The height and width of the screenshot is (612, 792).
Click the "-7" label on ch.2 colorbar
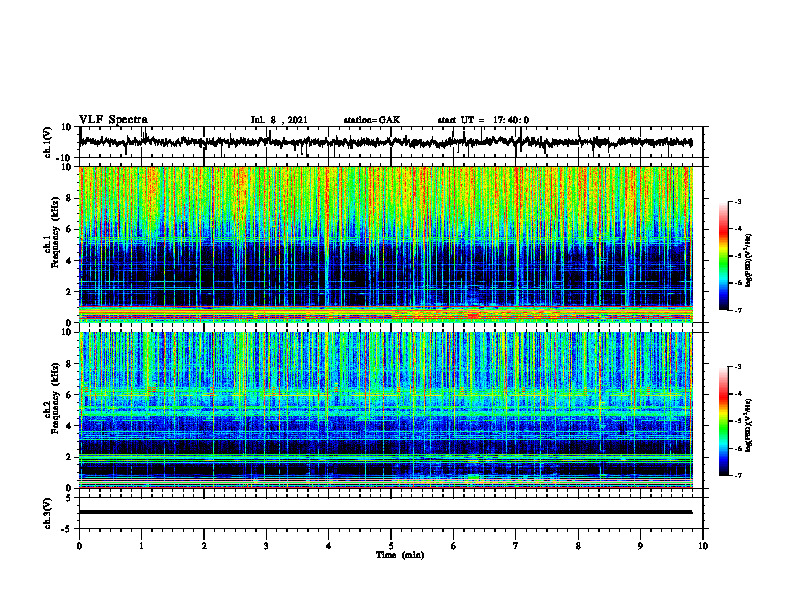point(738,475)
